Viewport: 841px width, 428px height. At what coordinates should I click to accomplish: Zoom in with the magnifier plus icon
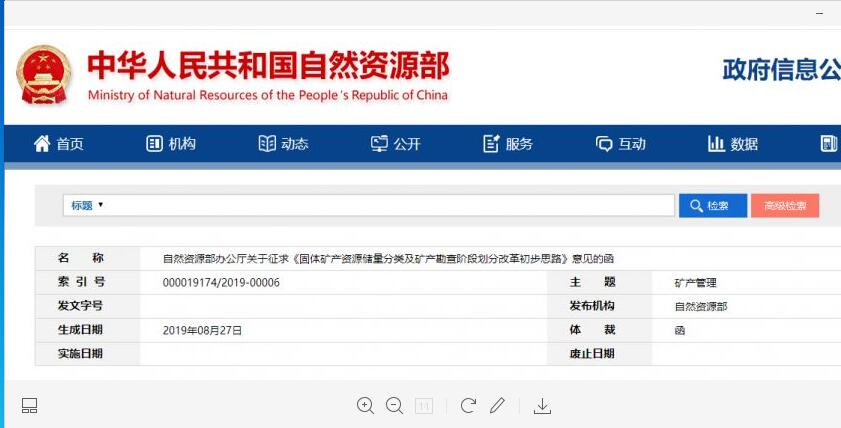click(365, 406)
